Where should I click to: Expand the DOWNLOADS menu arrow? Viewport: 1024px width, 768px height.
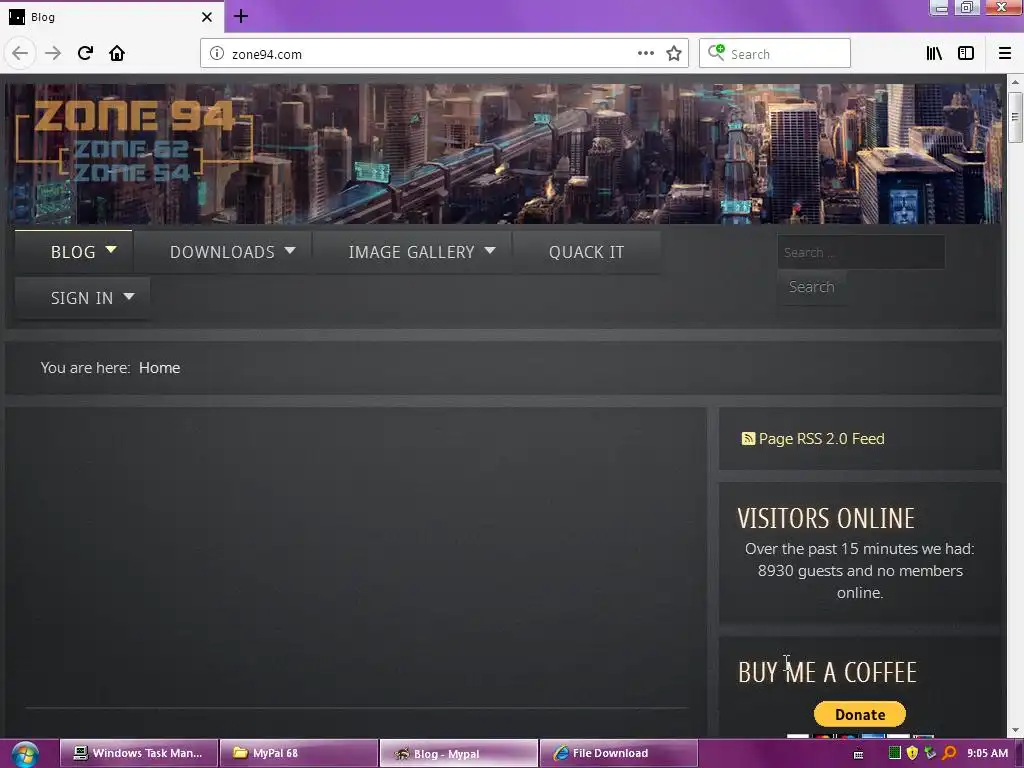point(290,250)
